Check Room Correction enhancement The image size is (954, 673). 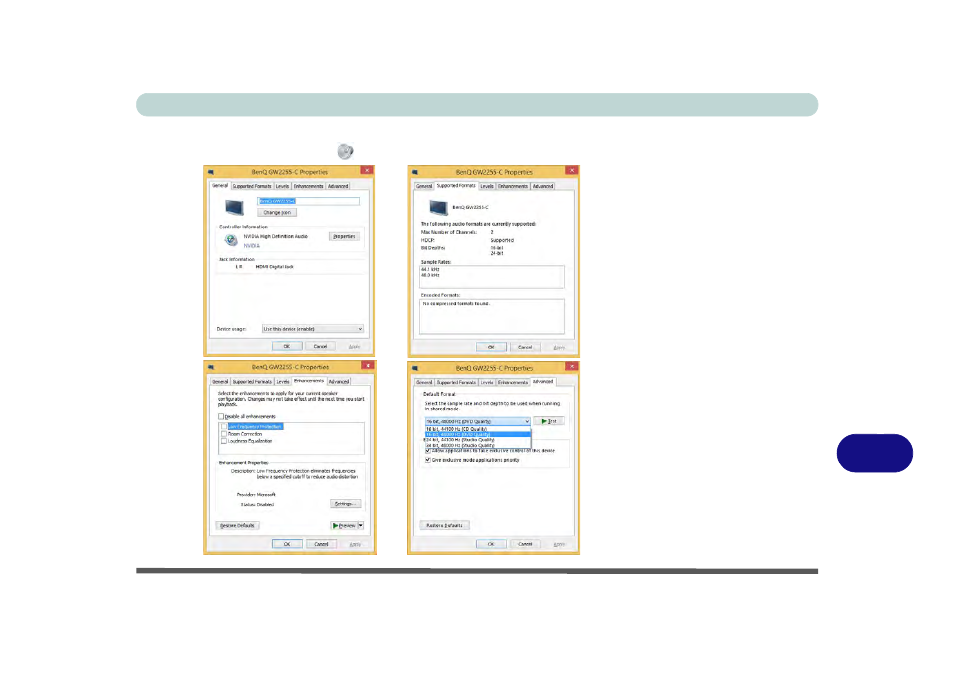224,434
